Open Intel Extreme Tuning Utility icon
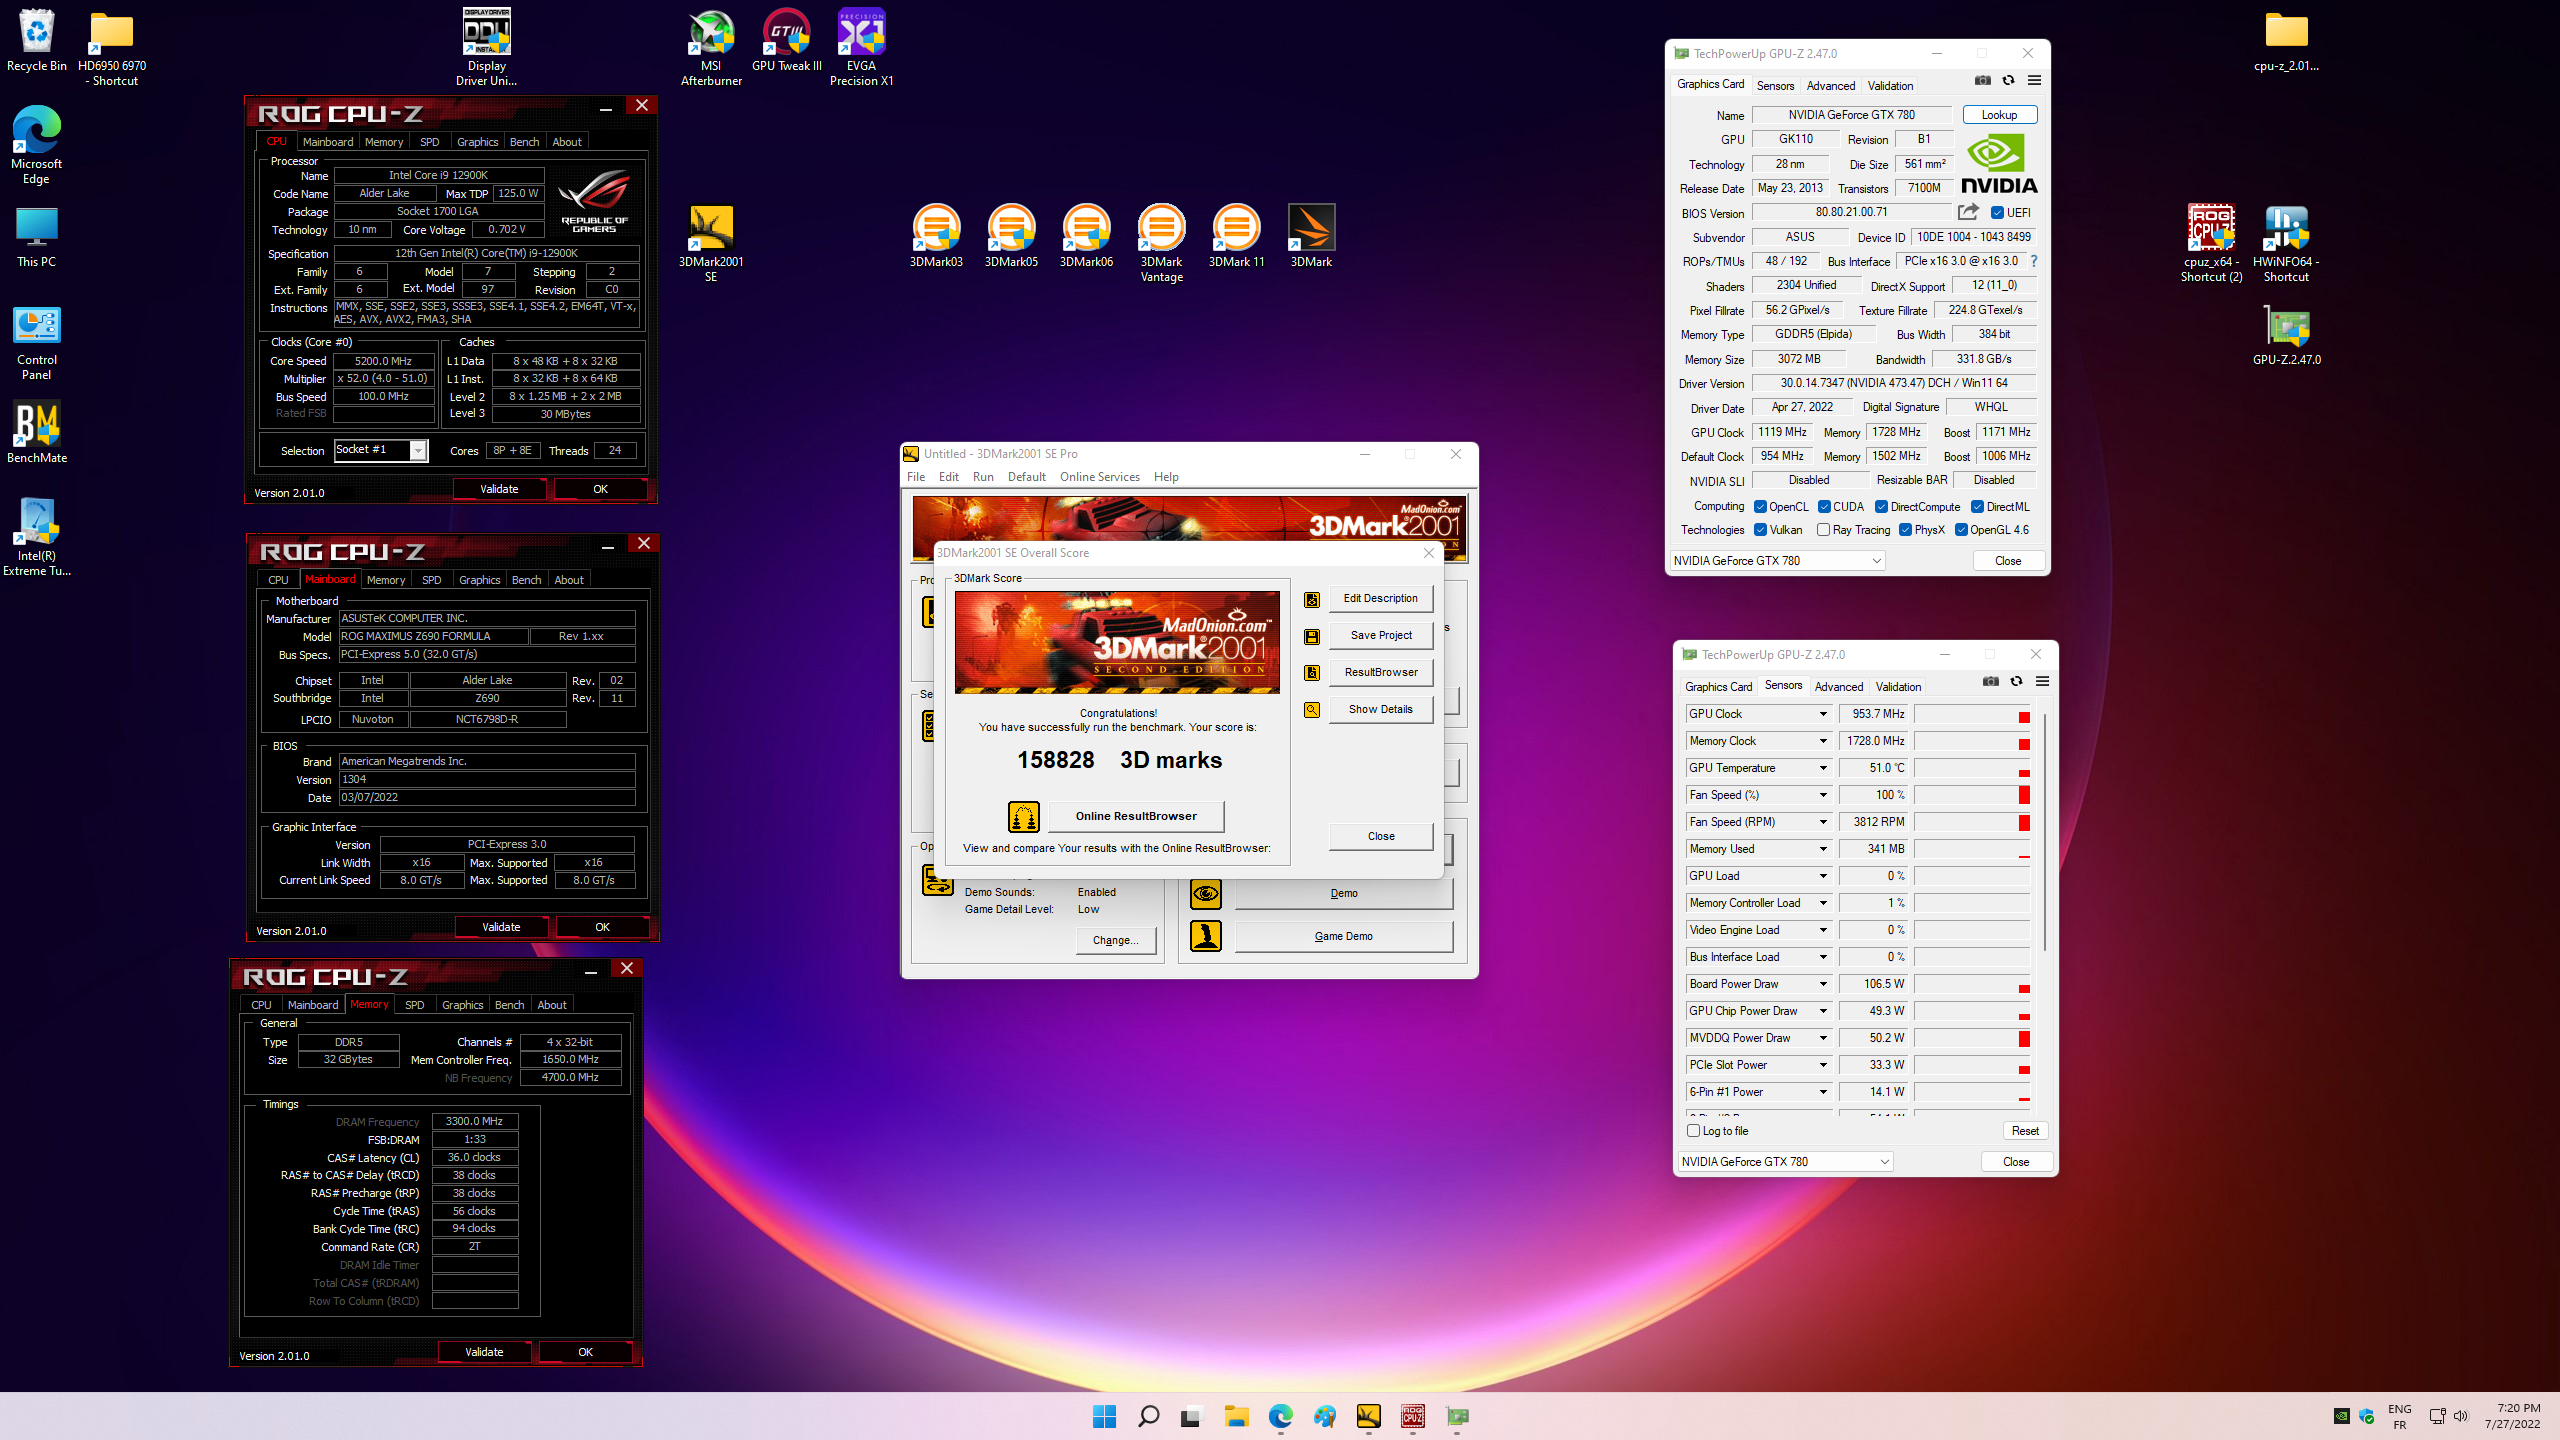2560x1440 pixels. click(37, 537)
